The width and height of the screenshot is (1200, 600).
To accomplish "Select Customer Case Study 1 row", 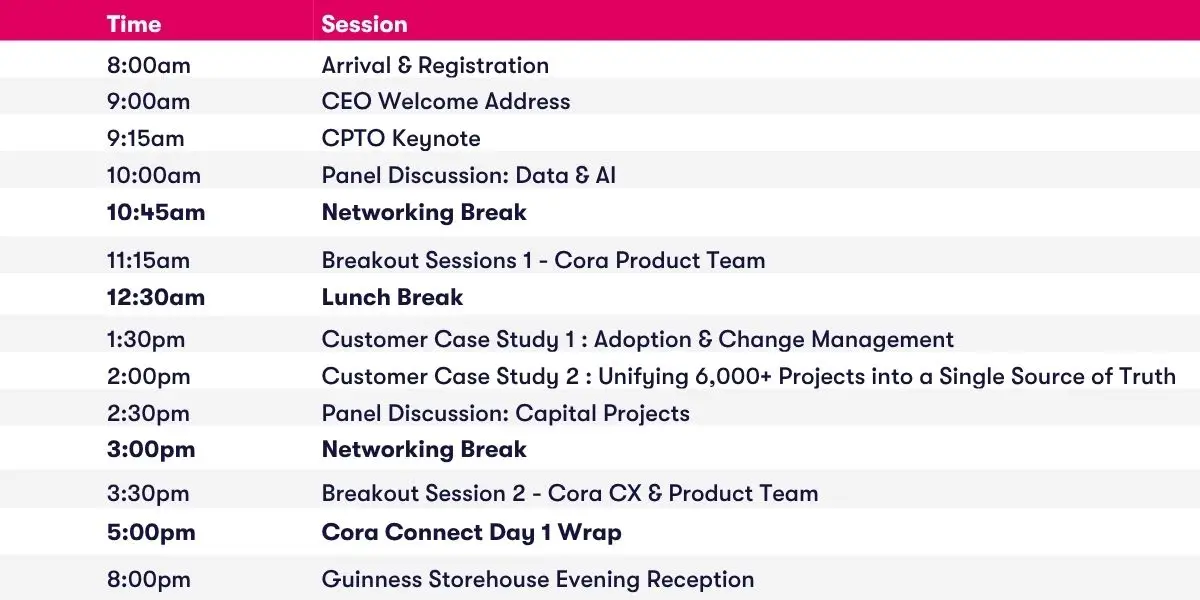I will pos(600,339).
